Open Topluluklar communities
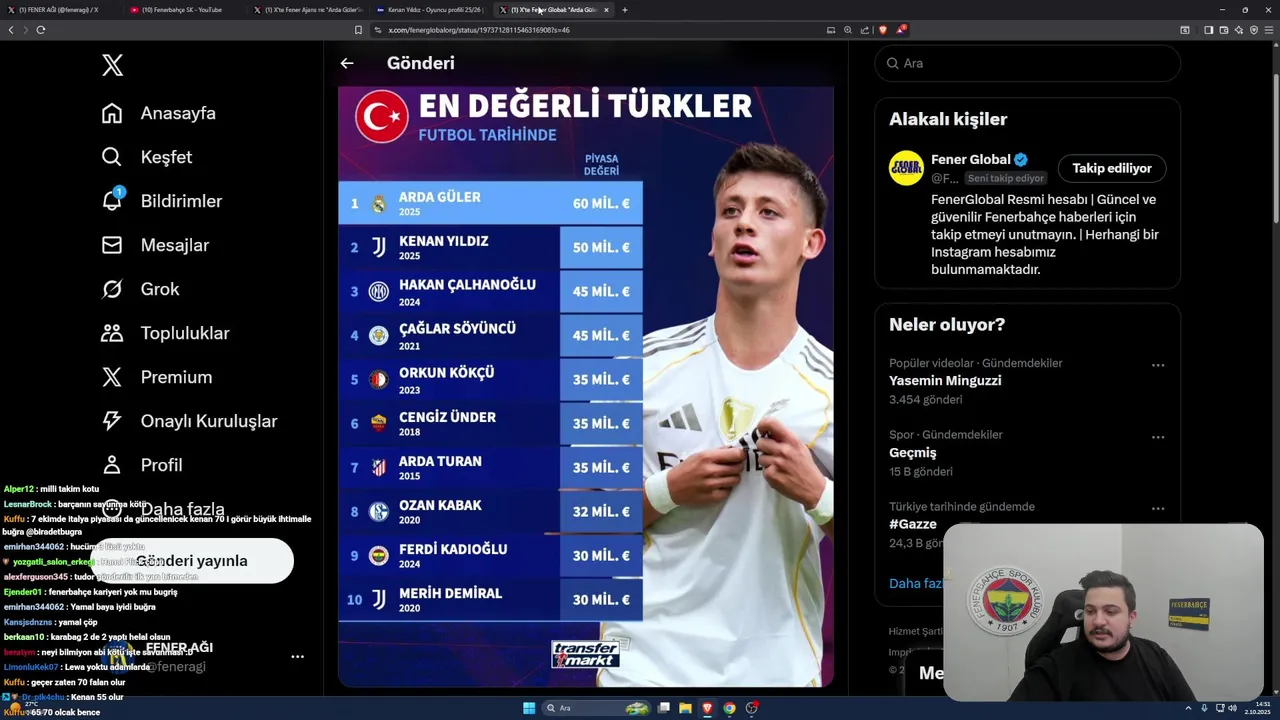The height and width of the screenshot is (720, 1280). pyautogui.click(x=166, y=333)
